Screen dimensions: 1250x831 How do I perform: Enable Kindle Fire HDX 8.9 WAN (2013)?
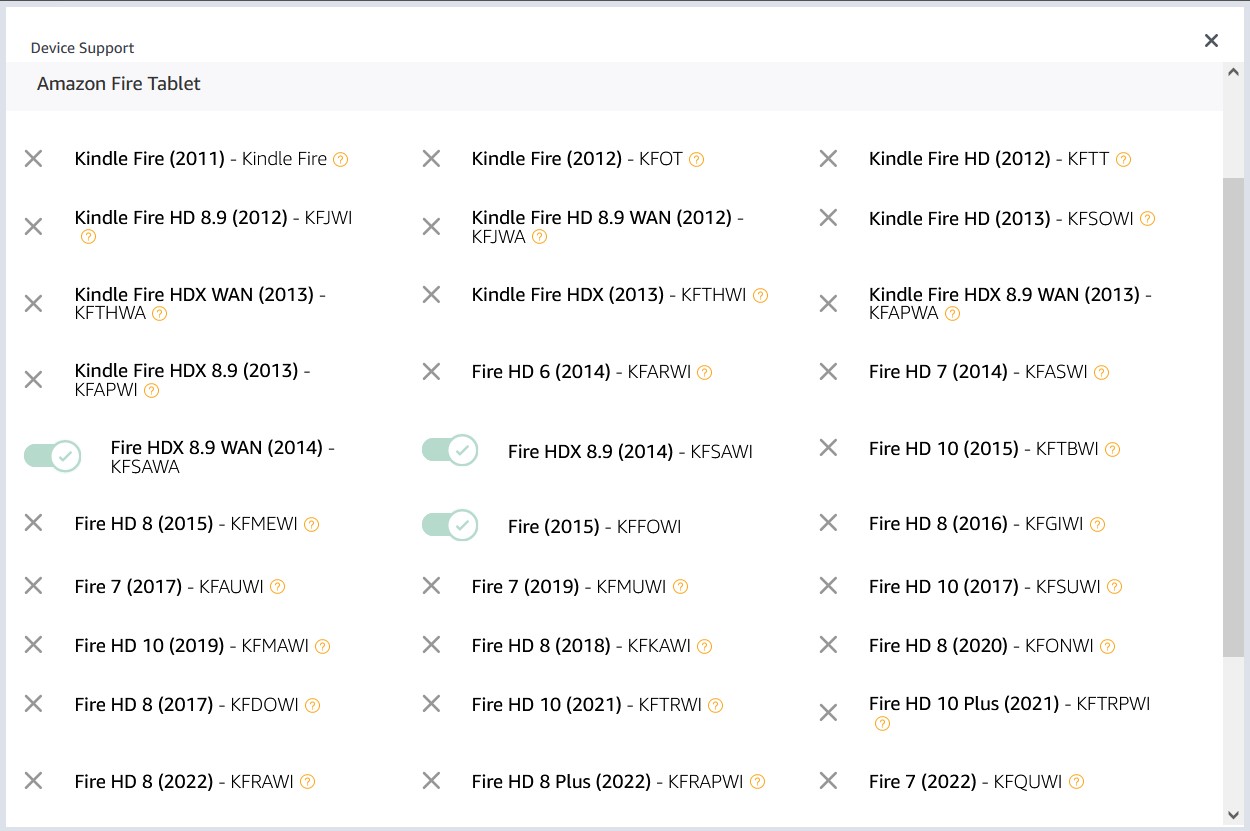pos(828,303)
